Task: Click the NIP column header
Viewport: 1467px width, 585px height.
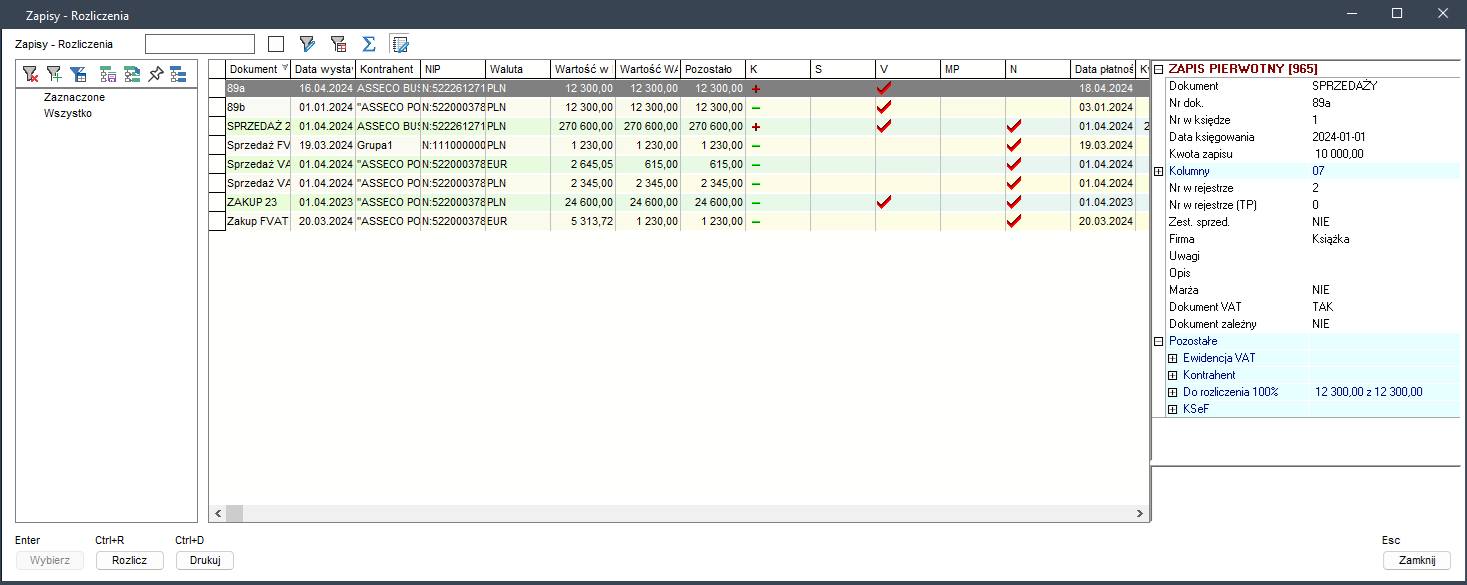Action: [453, 69]
